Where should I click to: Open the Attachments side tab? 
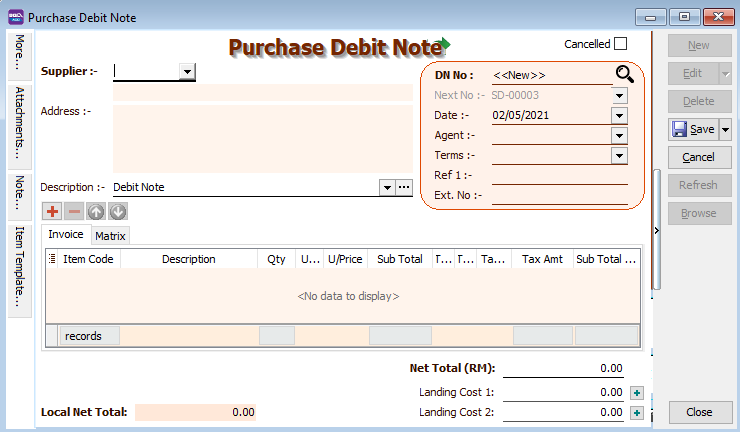click(19, 123)
